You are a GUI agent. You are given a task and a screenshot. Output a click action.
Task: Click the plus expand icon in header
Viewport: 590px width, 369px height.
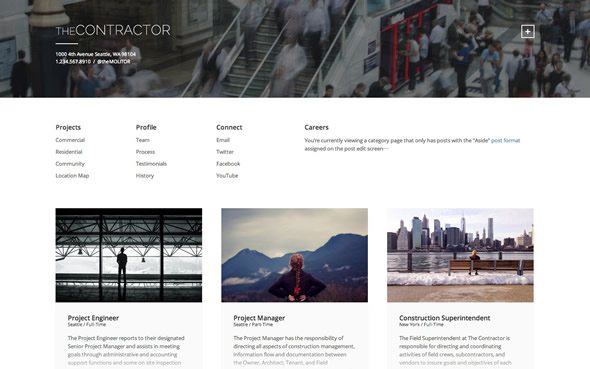pyautogui.click(x=528, y=32)
